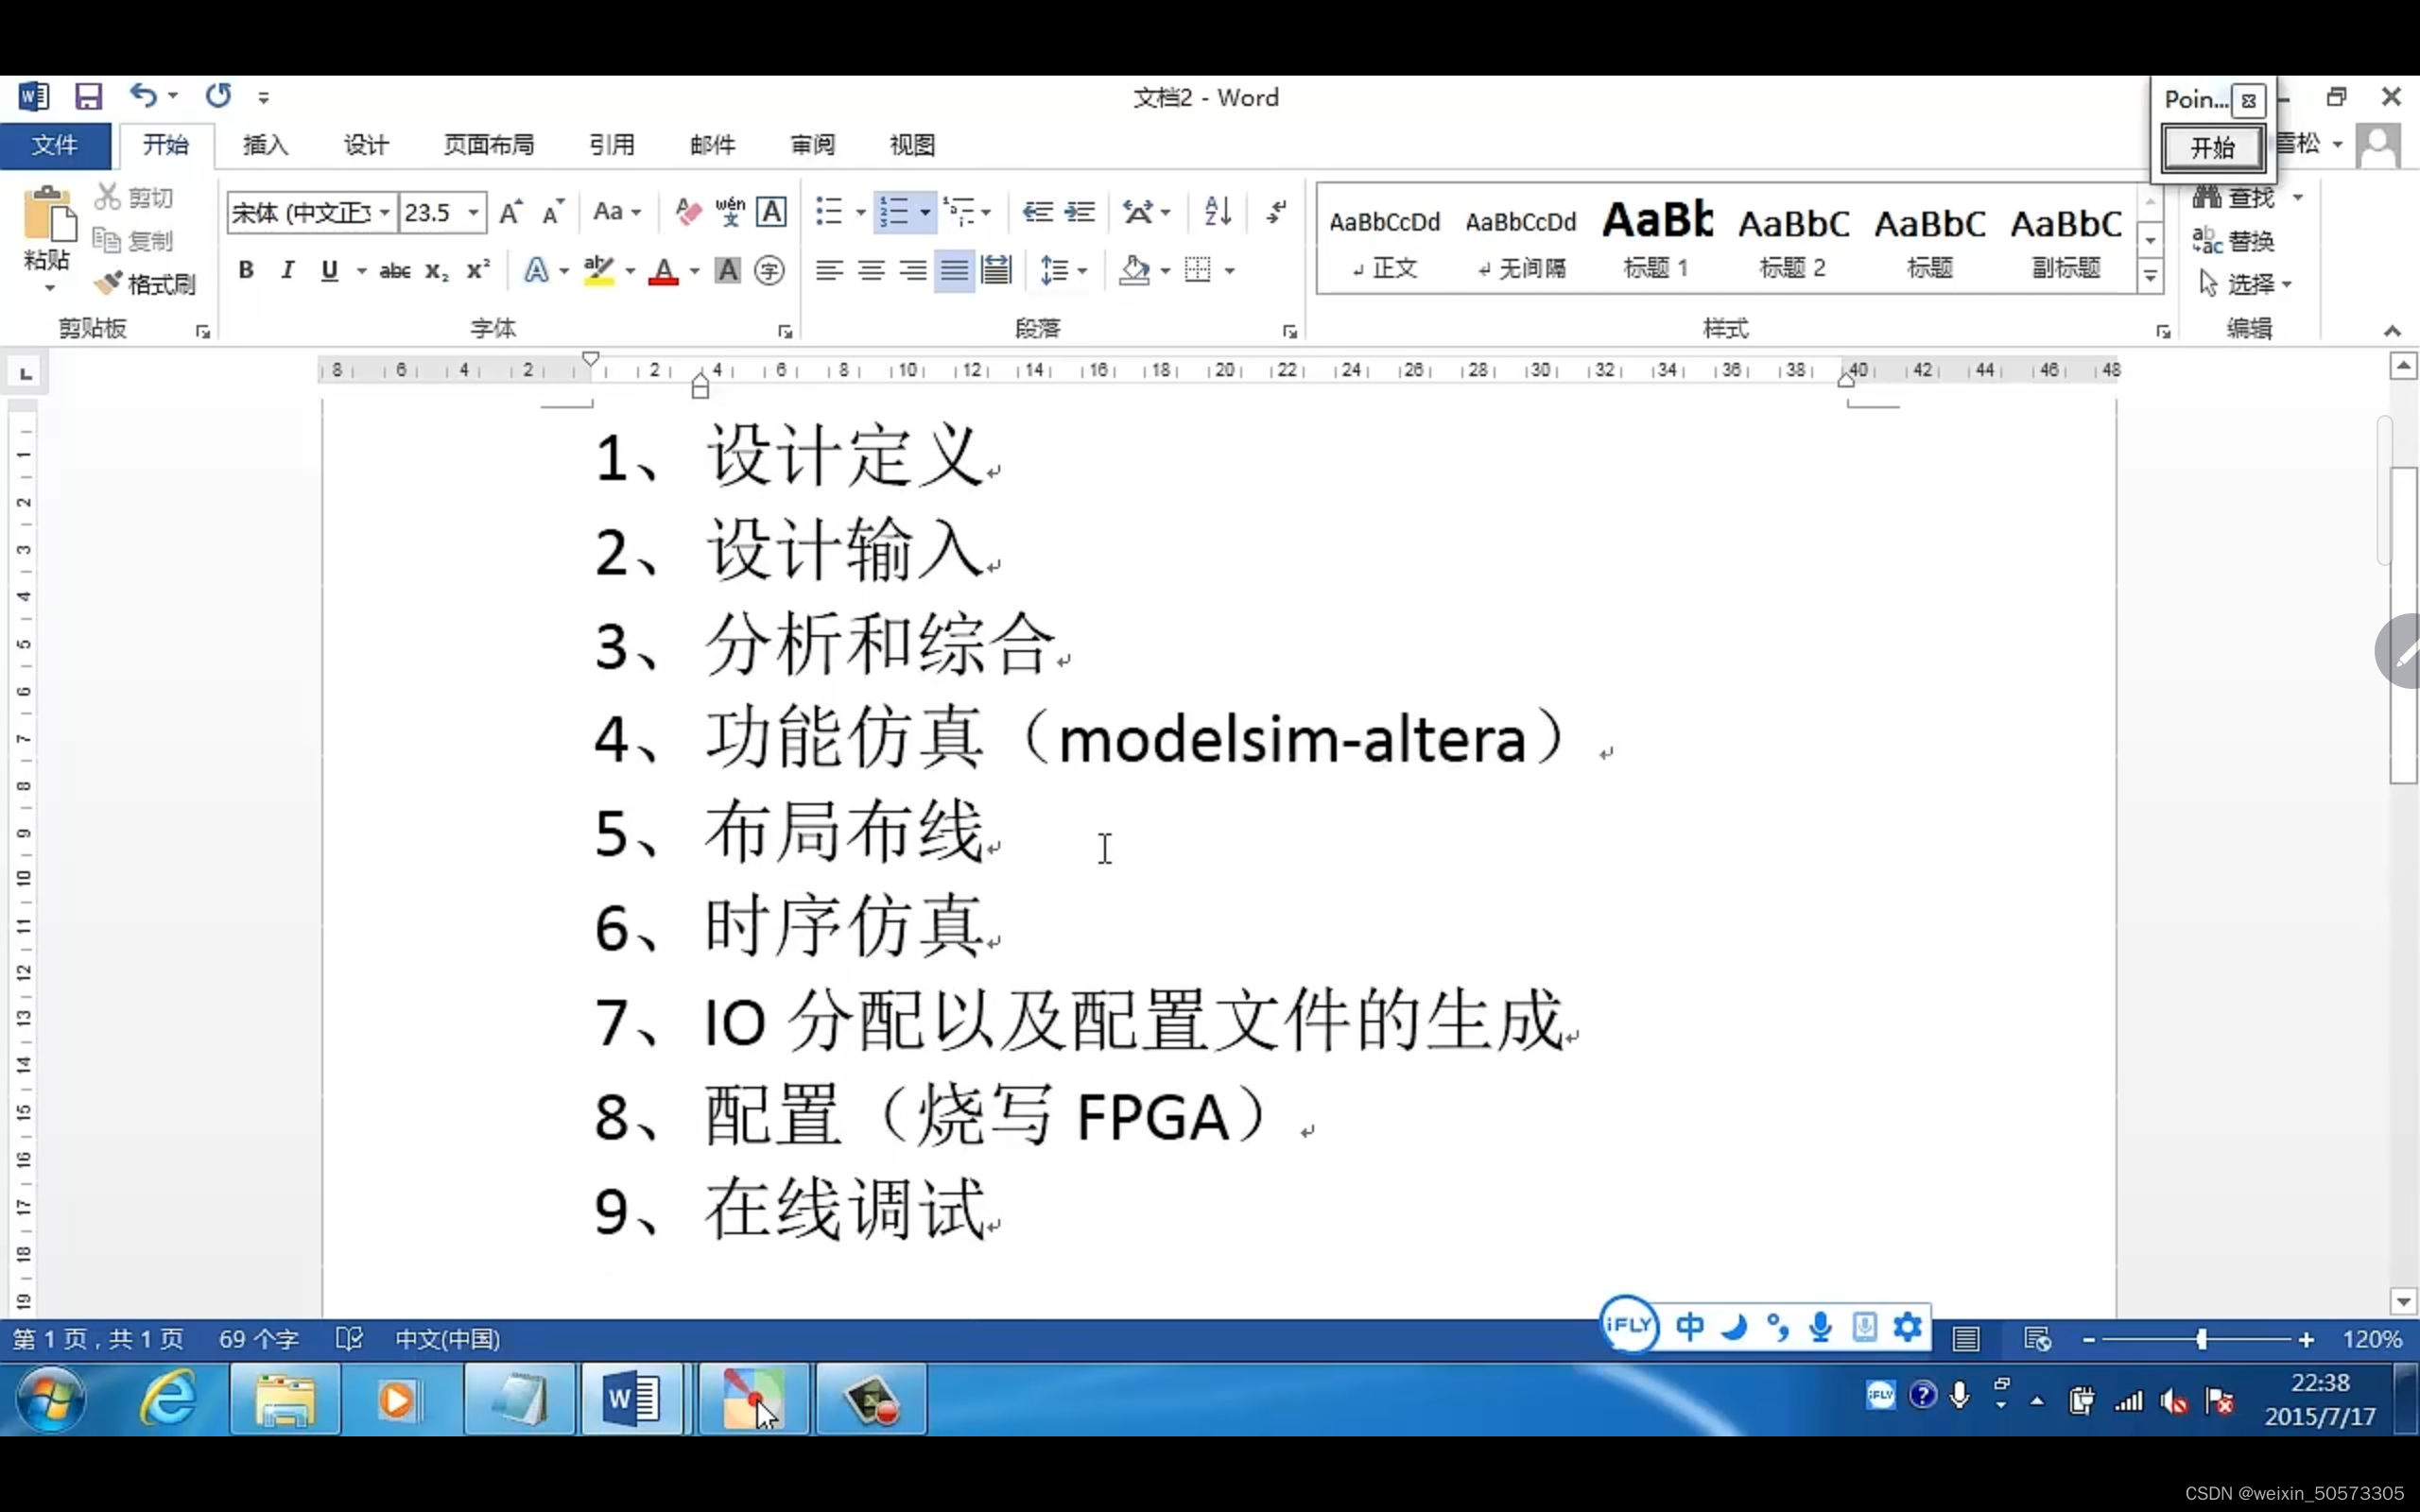Click the distributed alignment icon
The image size is (2420, 1512).
[x=997, y=270]
